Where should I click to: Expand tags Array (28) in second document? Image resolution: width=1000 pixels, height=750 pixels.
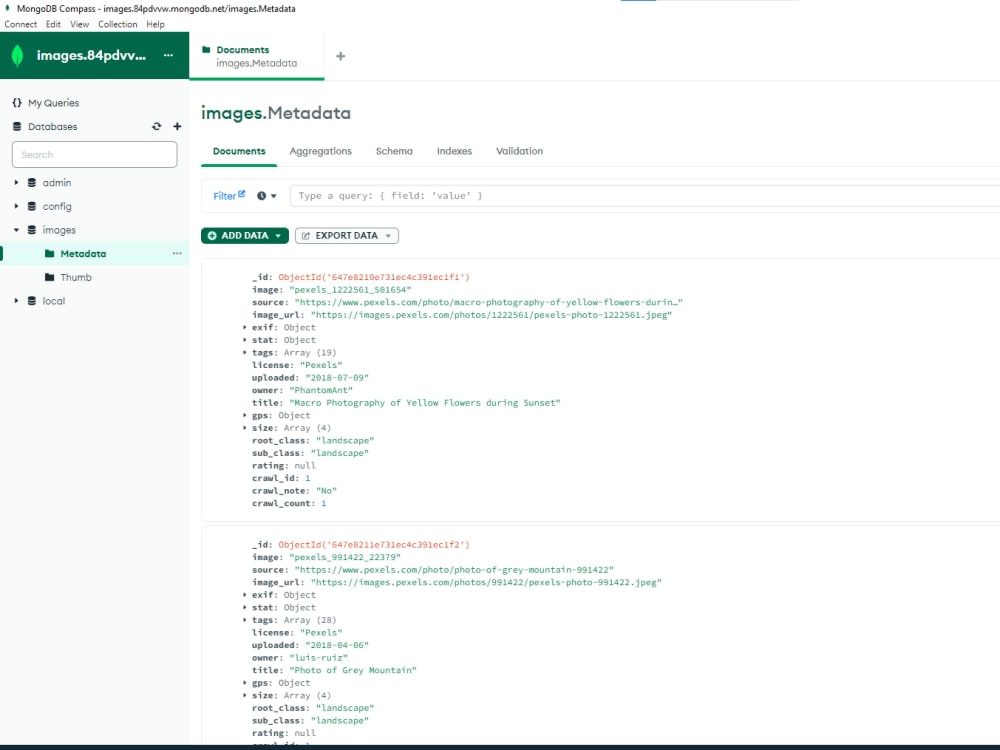[x=245, y=620]
